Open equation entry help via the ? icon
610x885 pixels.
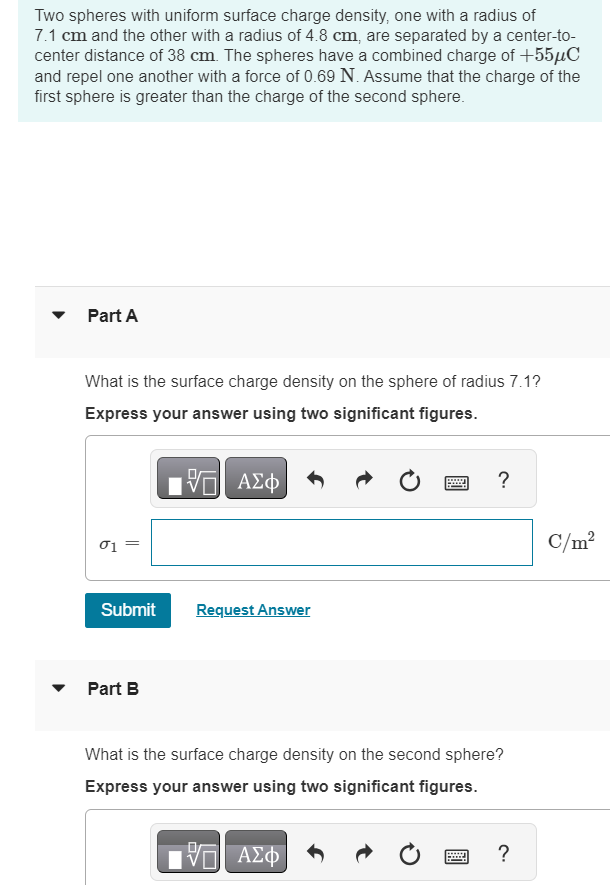503,480
